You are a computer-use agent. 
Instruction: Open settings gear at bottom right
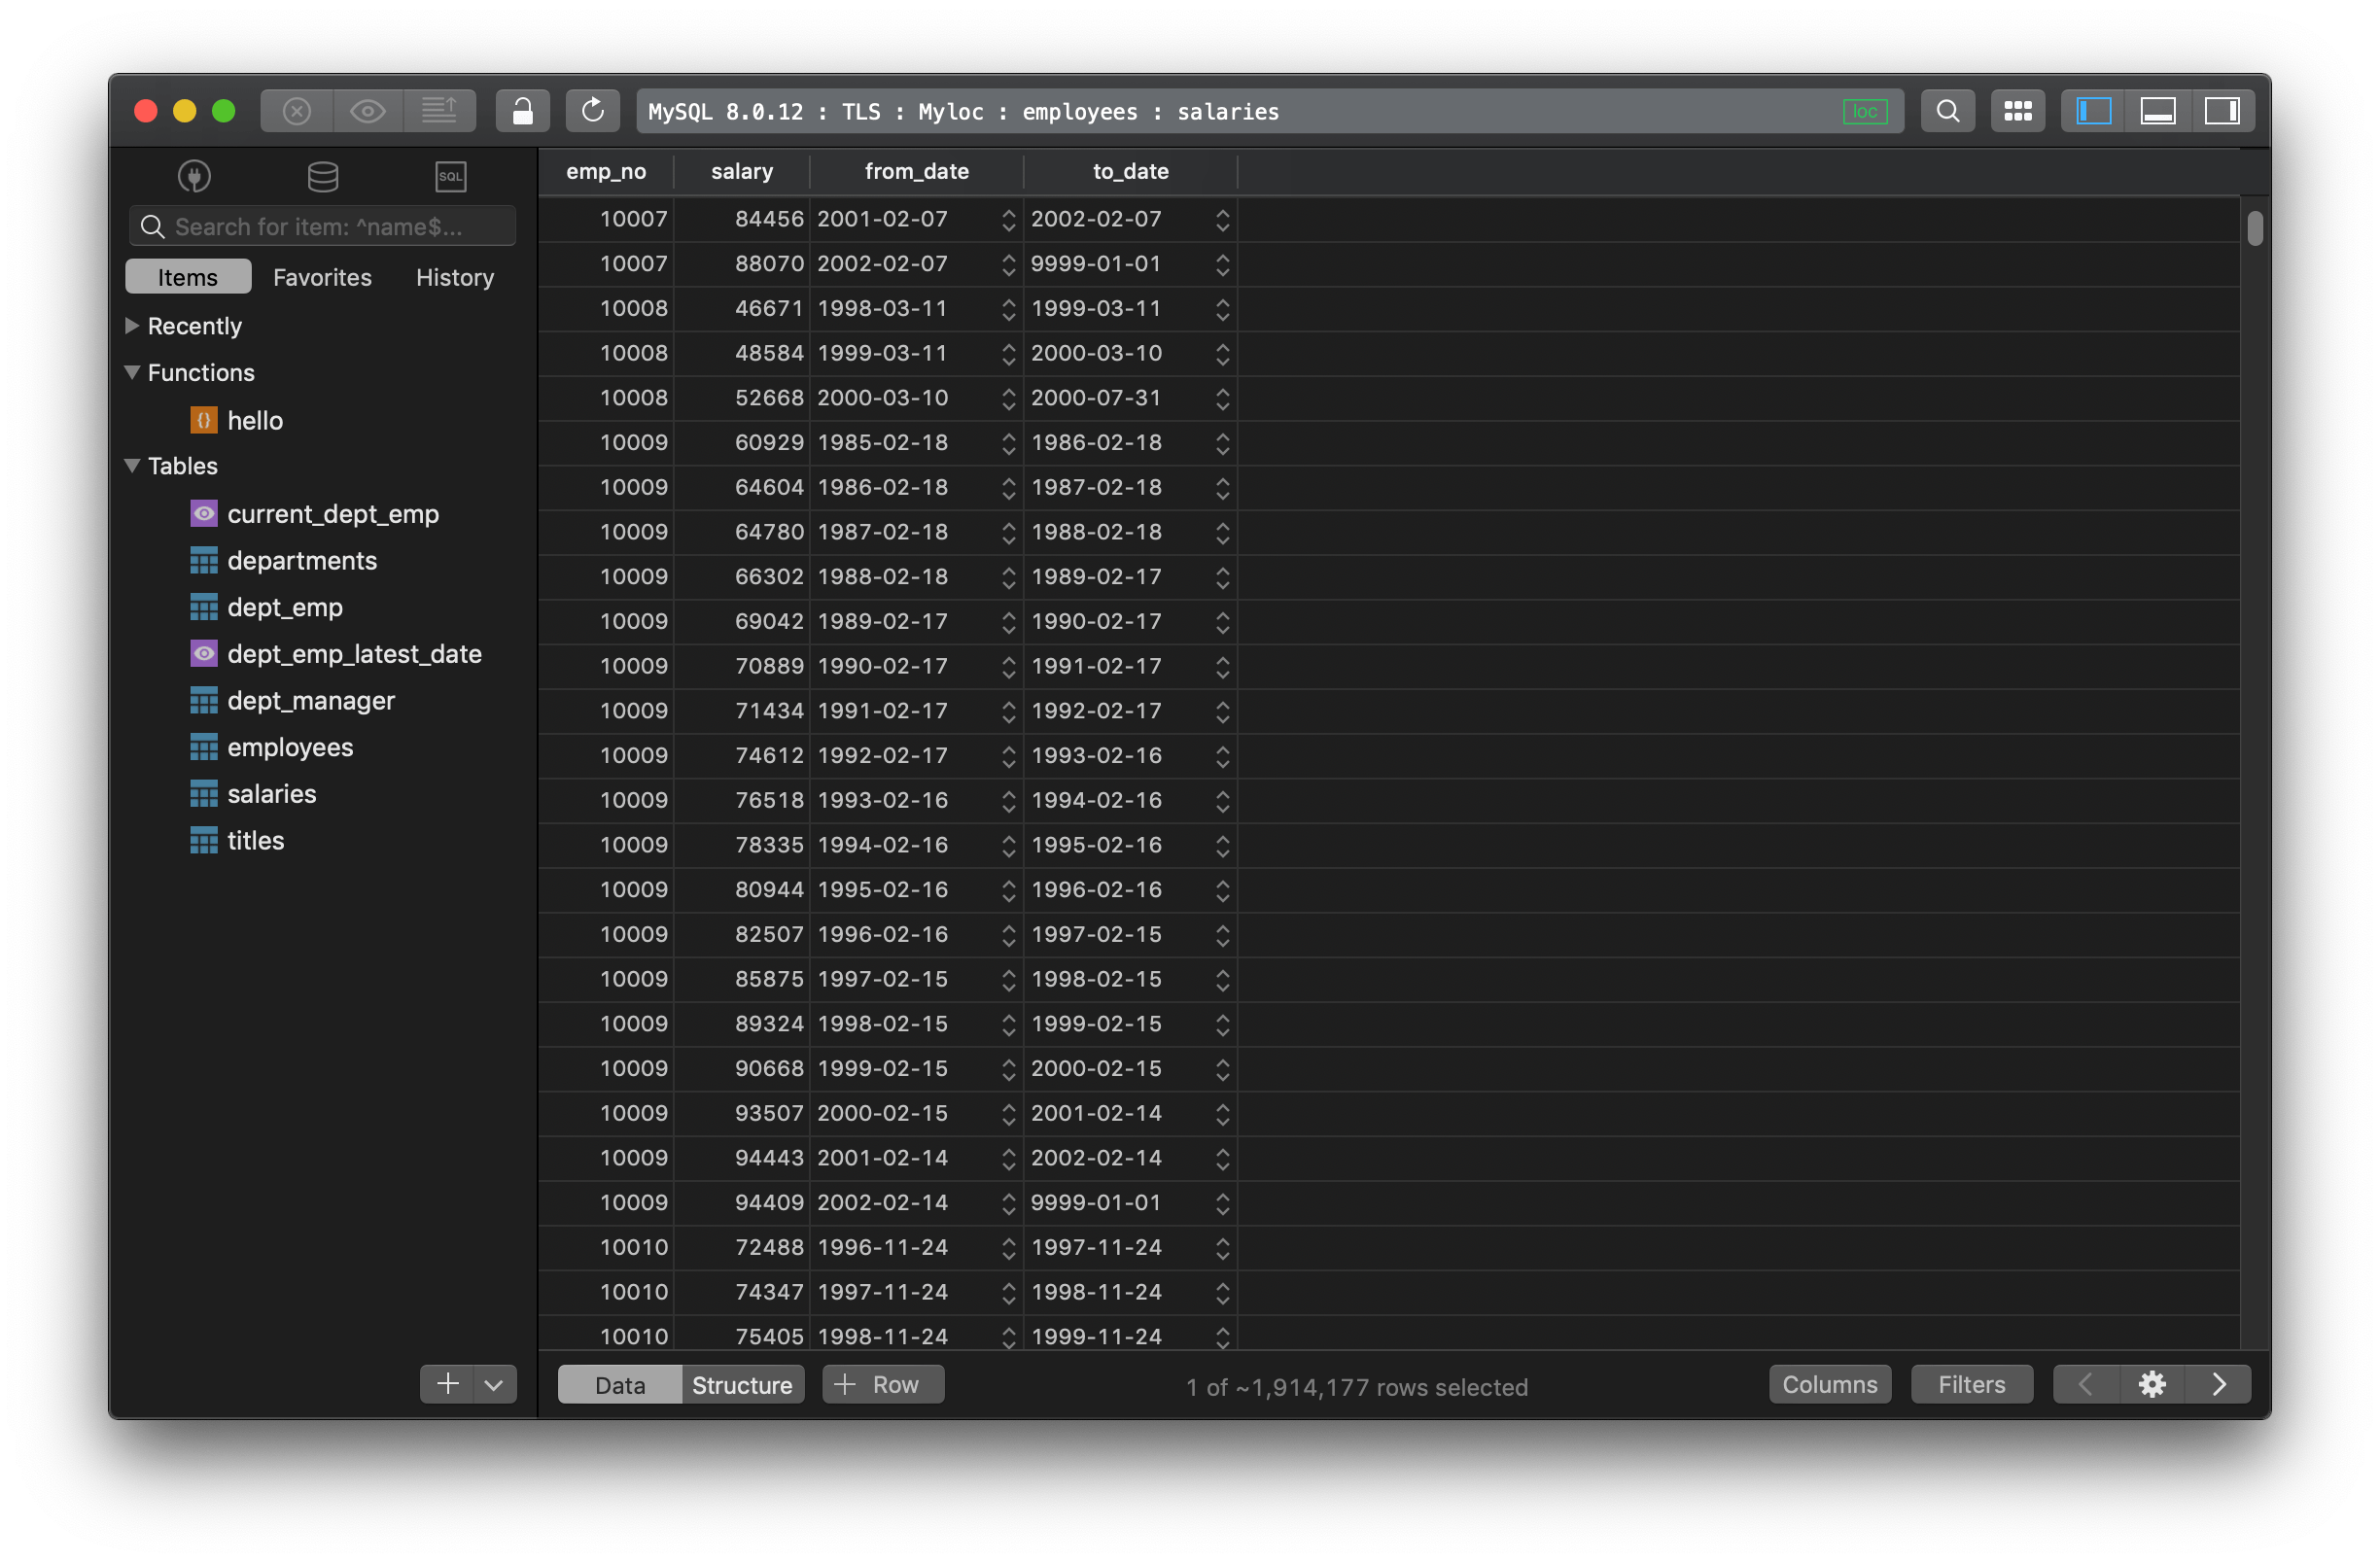(x=2151, y=1384)
